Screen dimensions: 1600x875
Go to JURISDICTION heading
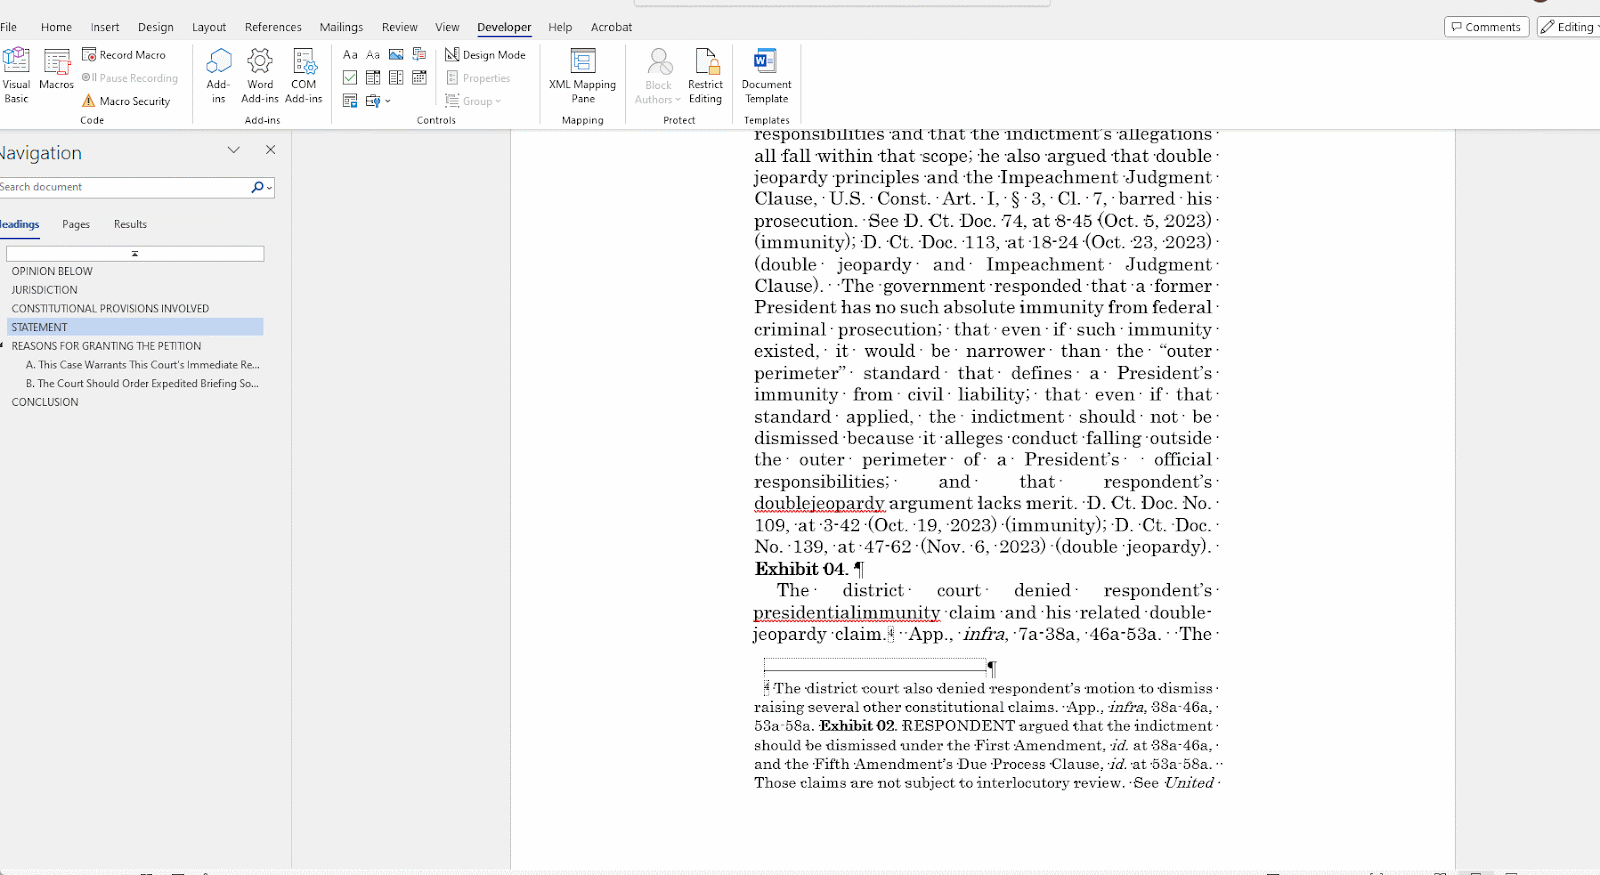(x=44, y=290)
